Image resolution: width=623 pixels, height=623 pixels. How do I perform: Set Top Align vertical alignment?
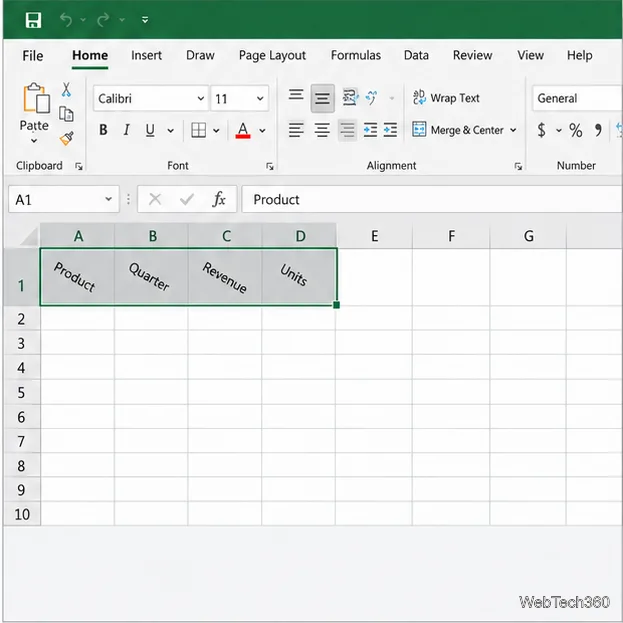click(x=296, y=95)
